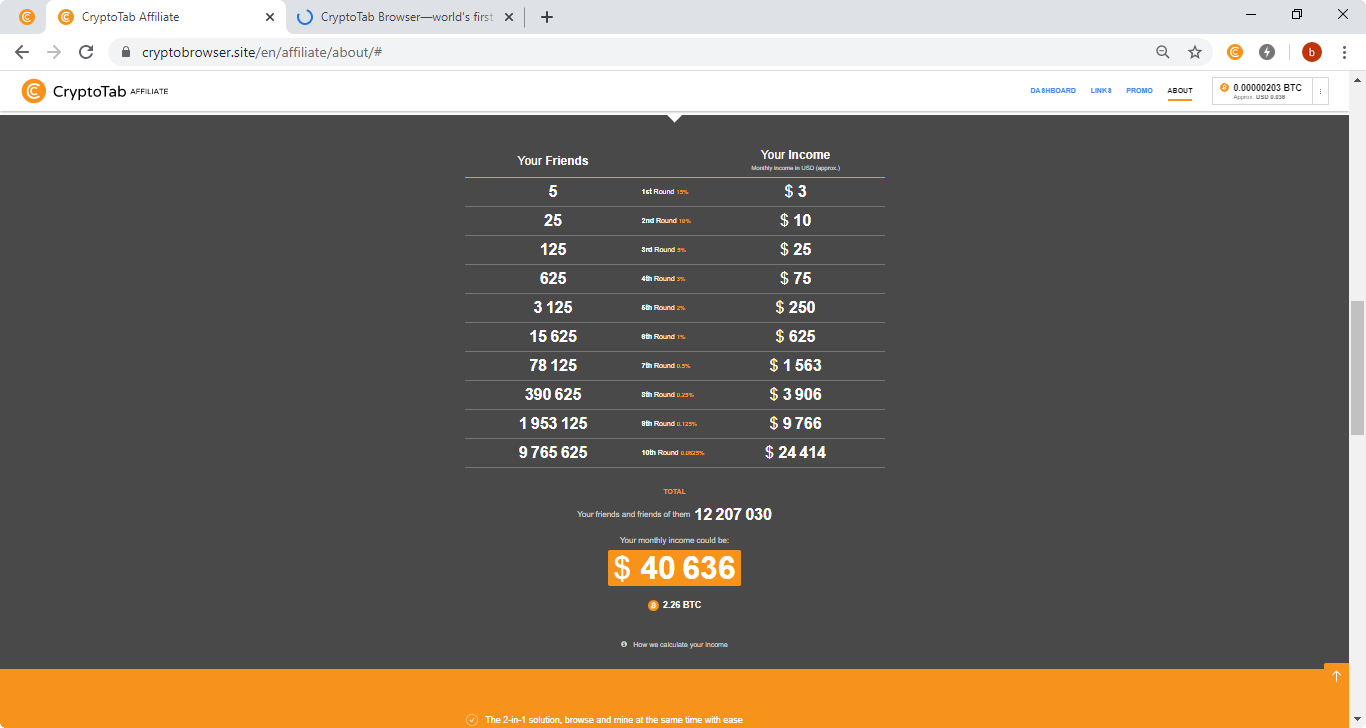The image size is (1366, 728).
Task: Click the '5th Round' label
Action: point(658,308)
